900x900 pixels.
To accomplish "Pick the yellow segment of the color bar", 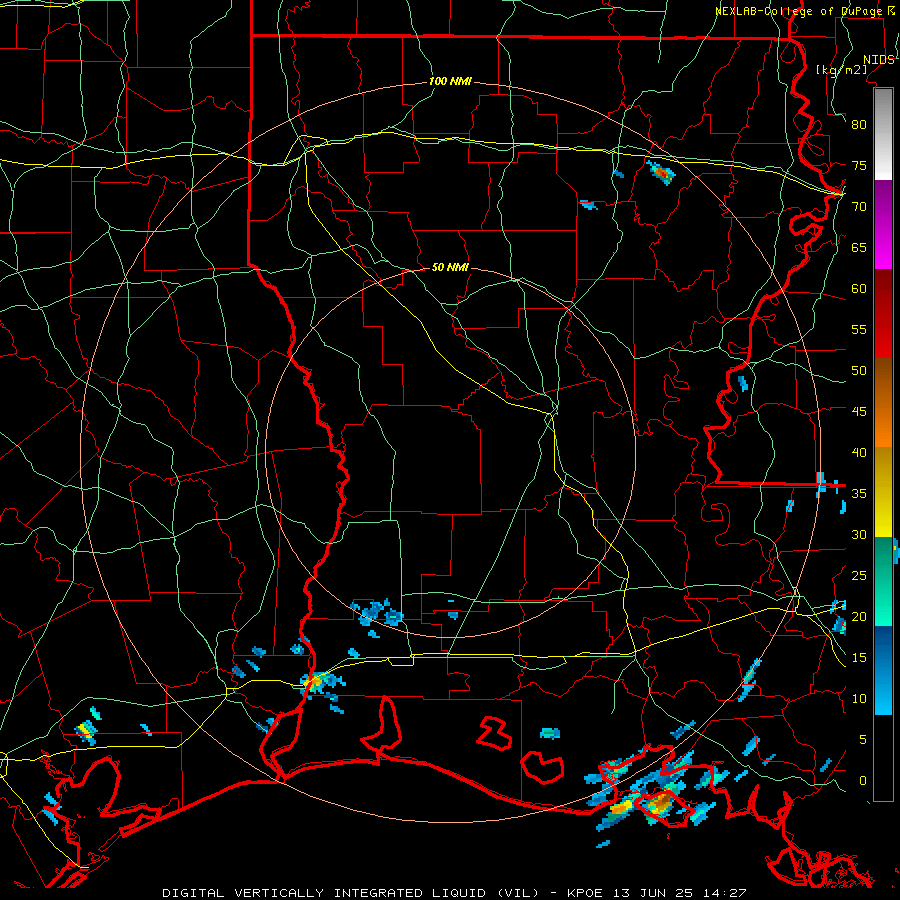I will (883, 492).
